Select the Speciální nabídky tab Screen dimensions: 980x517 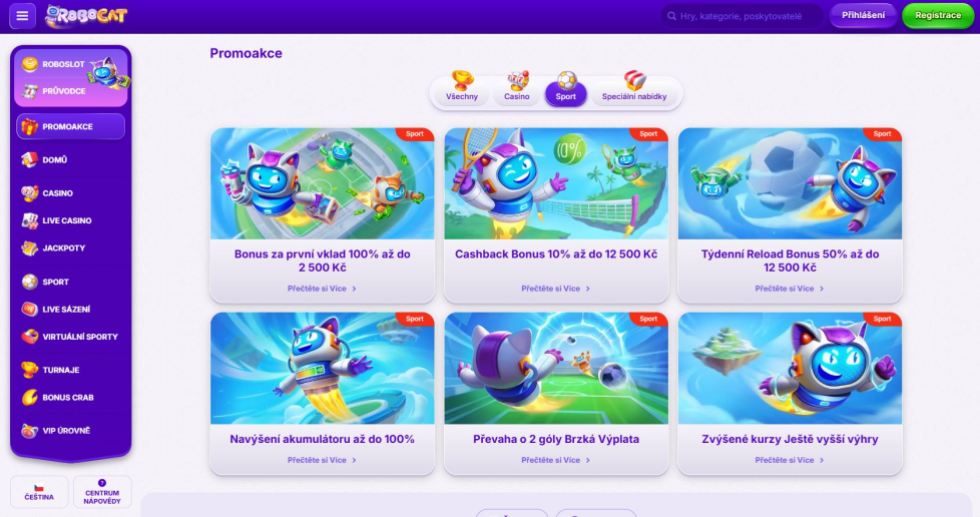[634, 89]
